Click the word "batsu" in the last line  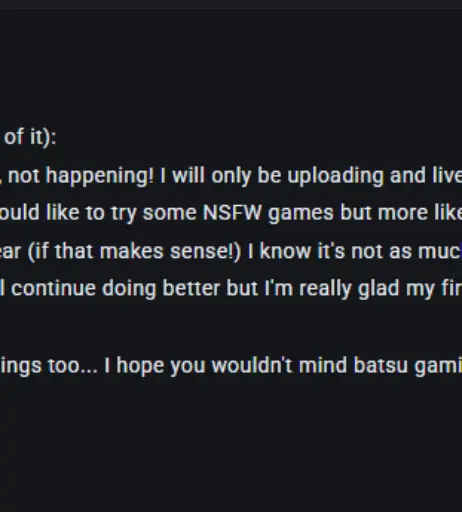click(381, 366)
